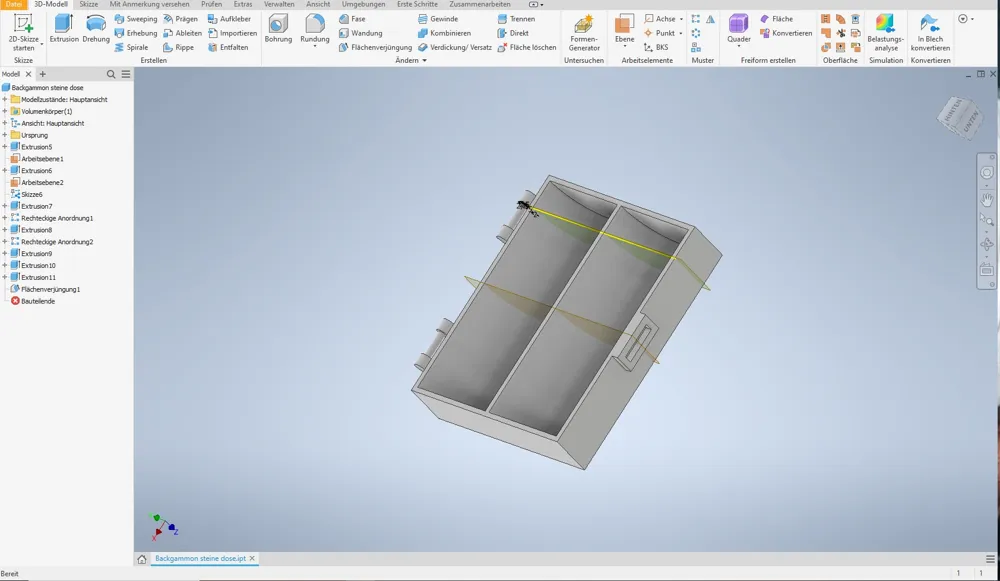Expand the Ursprung folder
1000x581 pixels.
[5, 135]
